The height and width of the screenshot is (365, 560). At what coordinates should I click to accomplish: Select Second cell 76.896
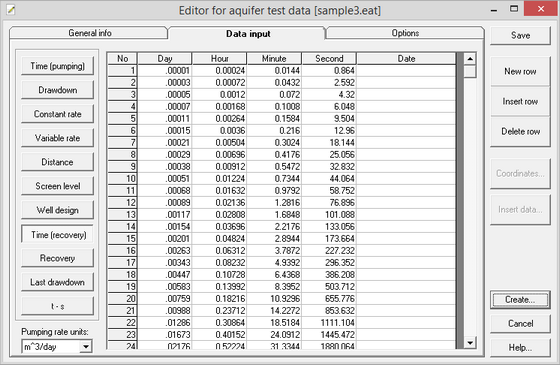[x=329, y=202]
